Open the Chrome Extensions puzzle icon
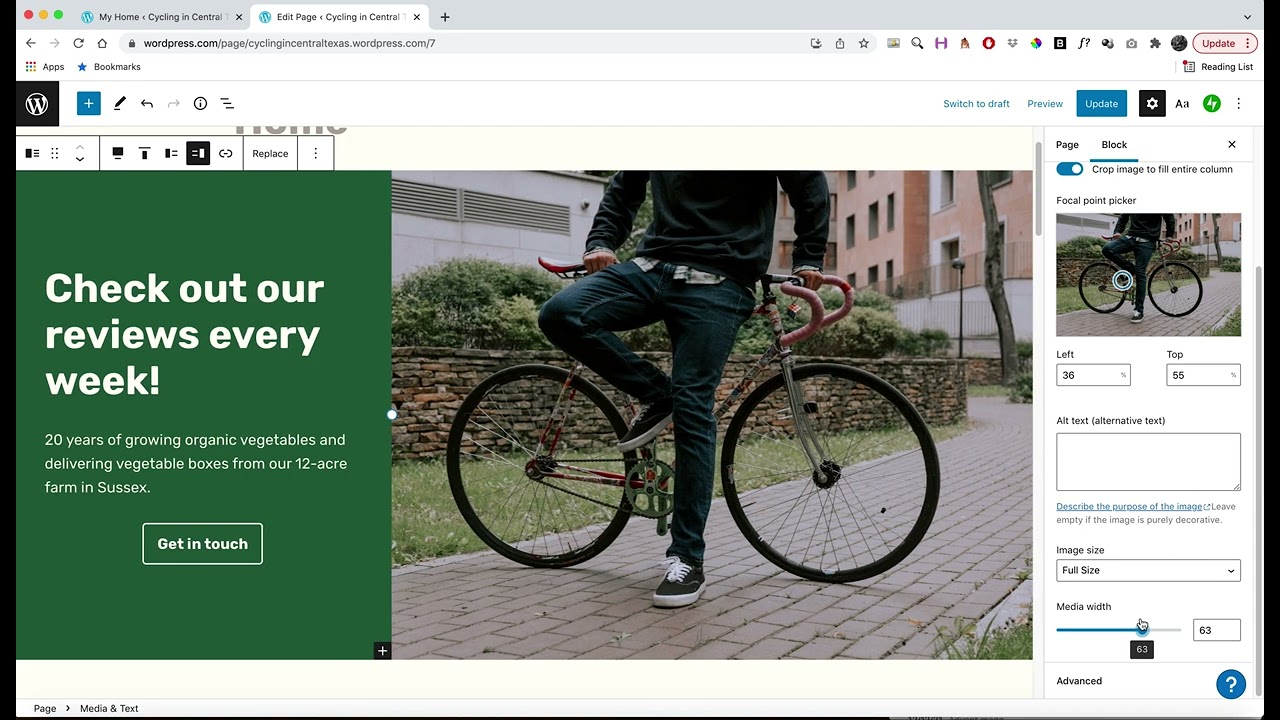 point(1155,44)
